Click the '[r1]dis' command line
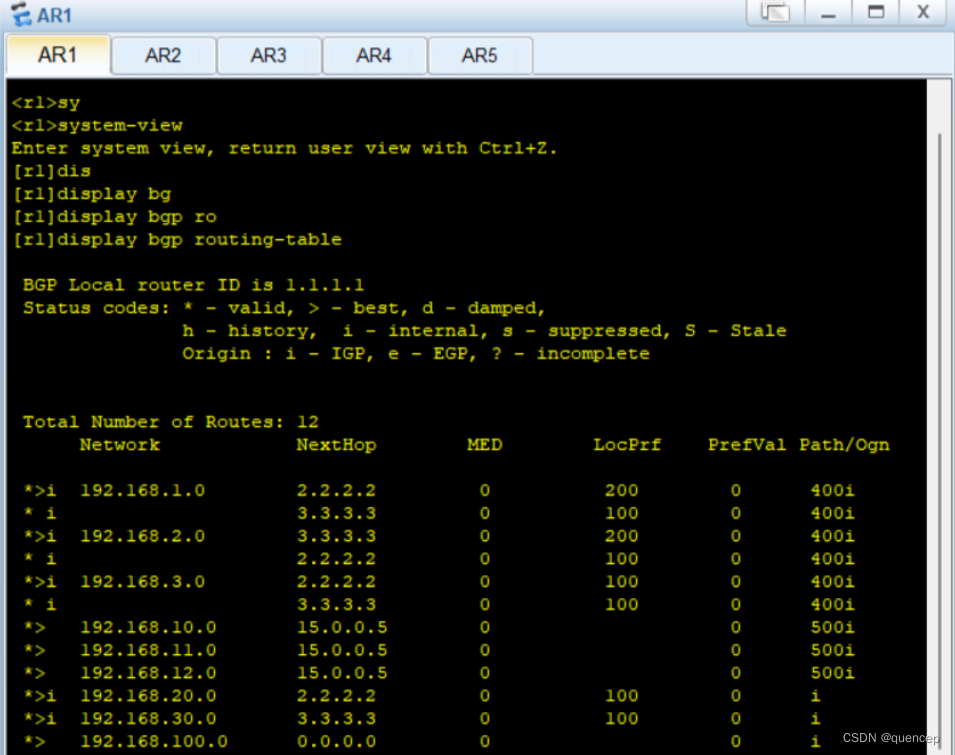 [x=52, y=171]
